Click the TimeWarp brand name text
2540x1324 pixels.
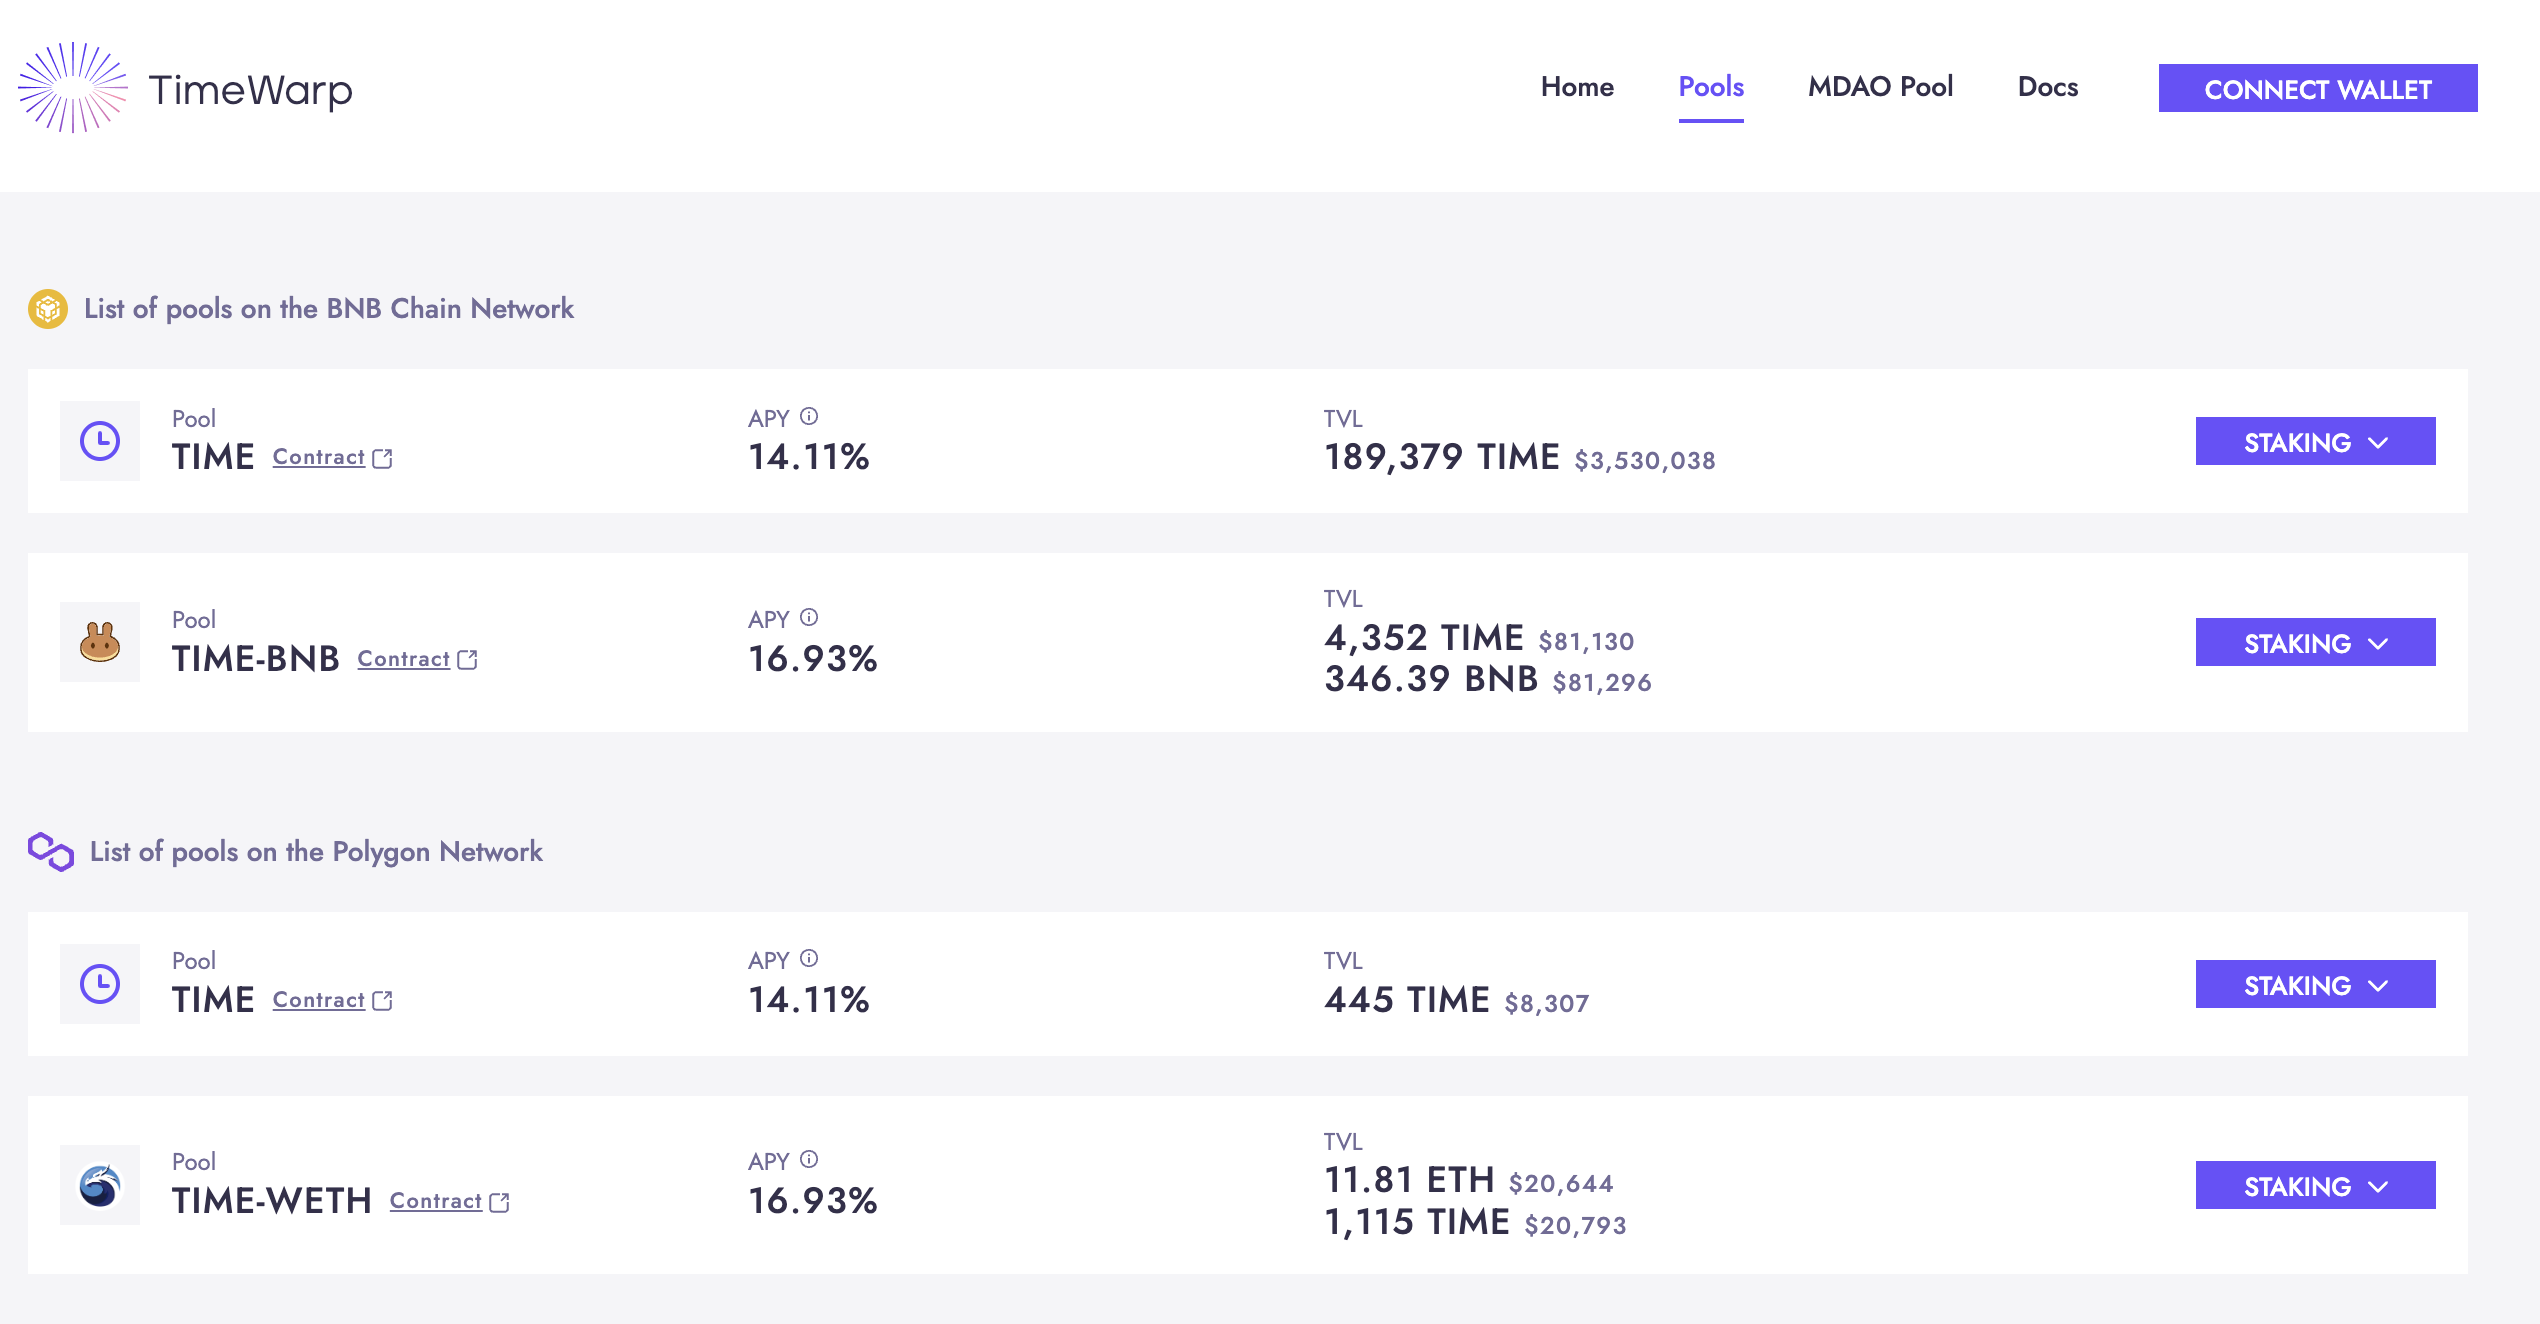click(250, 90)
